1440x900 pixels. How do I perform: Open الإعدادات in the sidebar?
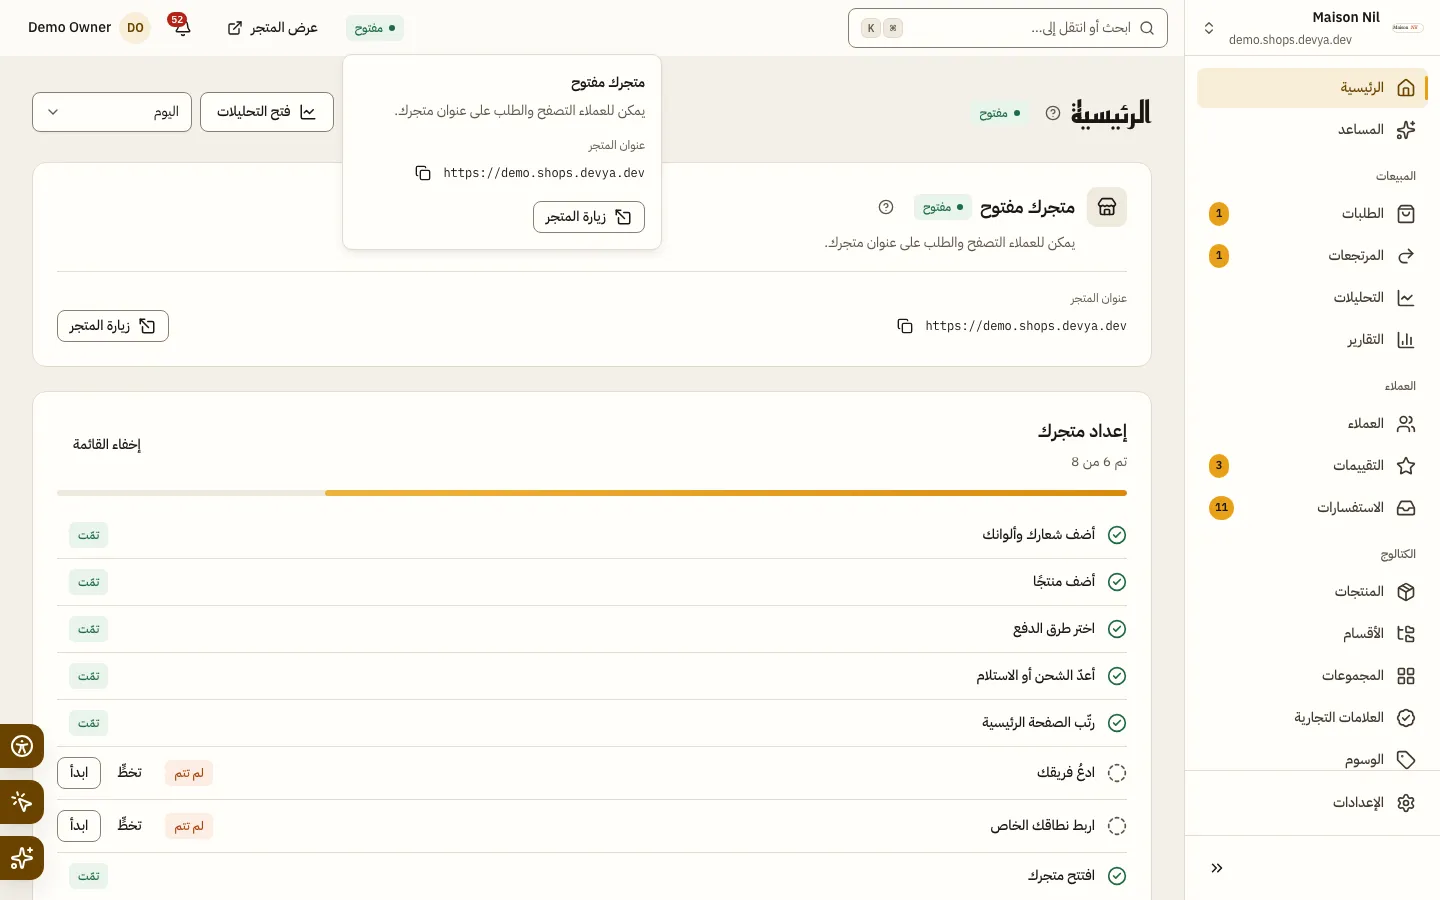(1312, 803)
